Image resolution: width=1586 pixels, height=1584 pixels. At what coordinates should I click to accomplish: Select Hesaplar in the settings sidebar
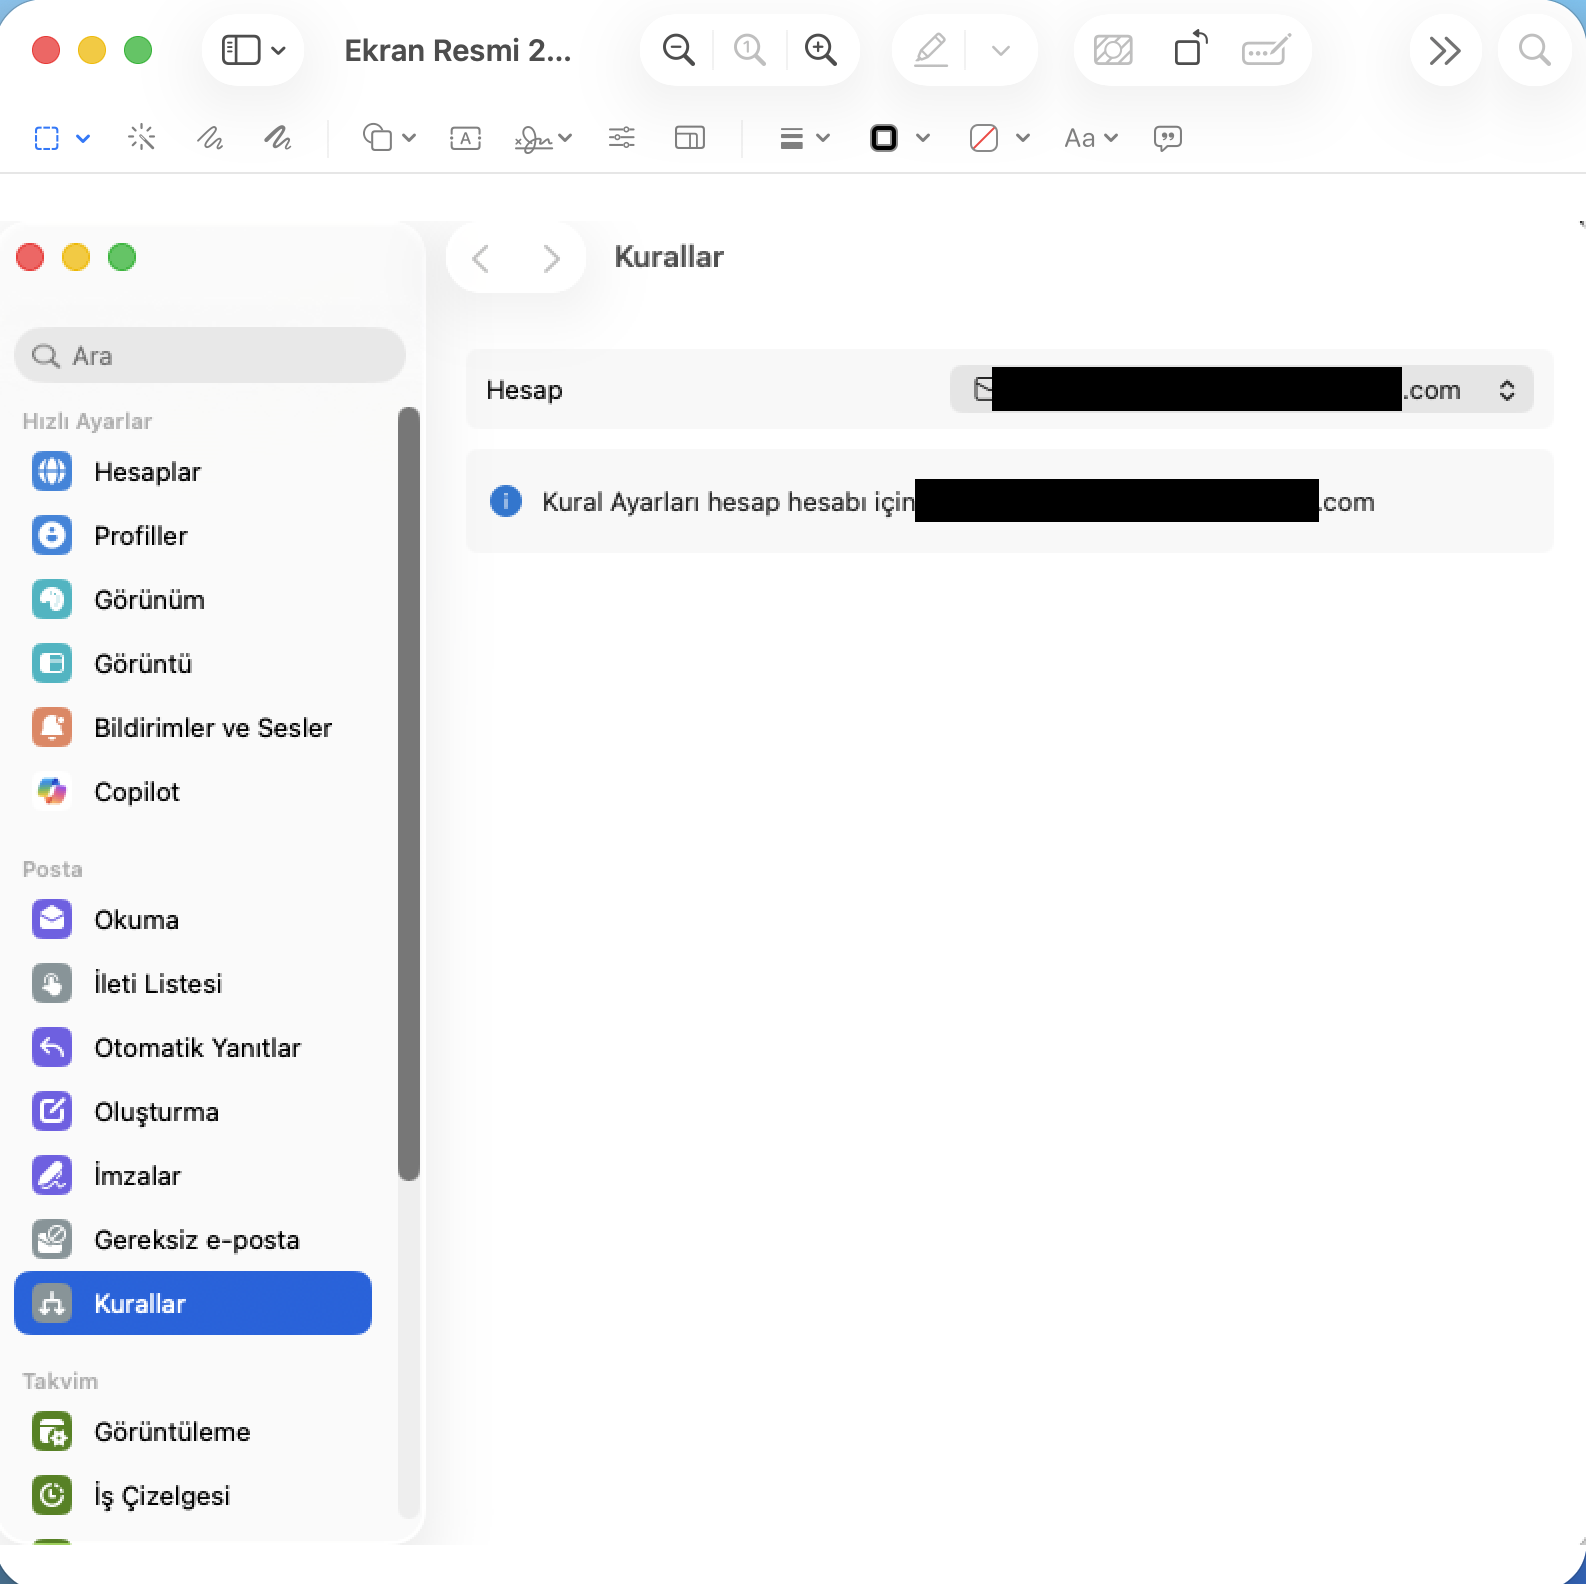tap(193, 472)
